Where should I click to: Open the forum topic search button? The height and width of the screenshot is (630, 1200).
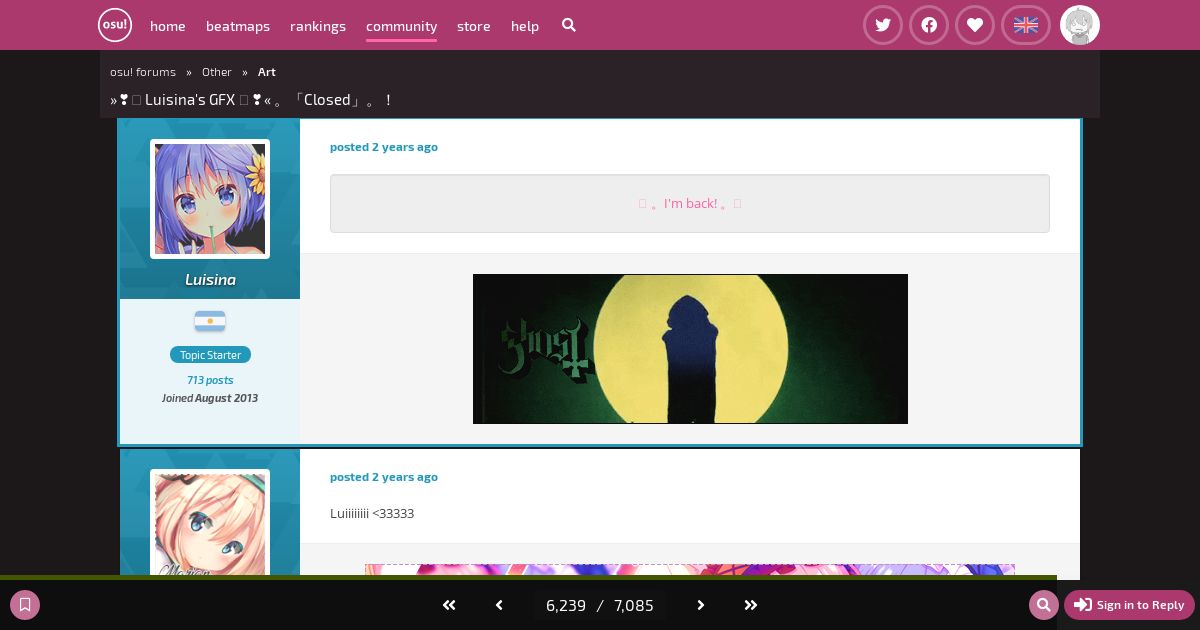1044,605
